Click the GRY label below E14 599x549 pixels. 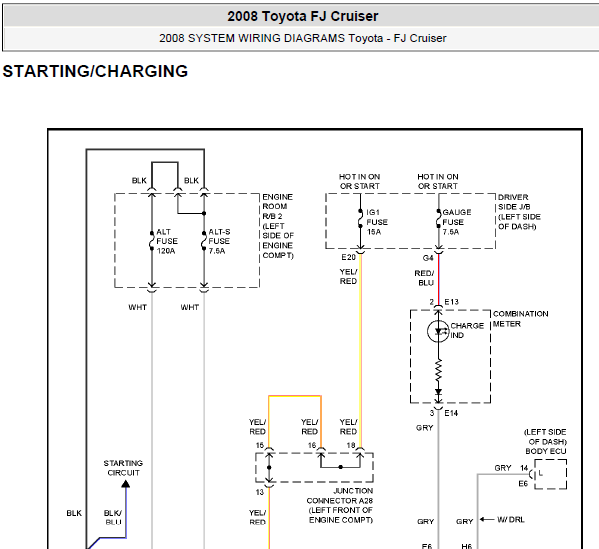coord(424,428)
